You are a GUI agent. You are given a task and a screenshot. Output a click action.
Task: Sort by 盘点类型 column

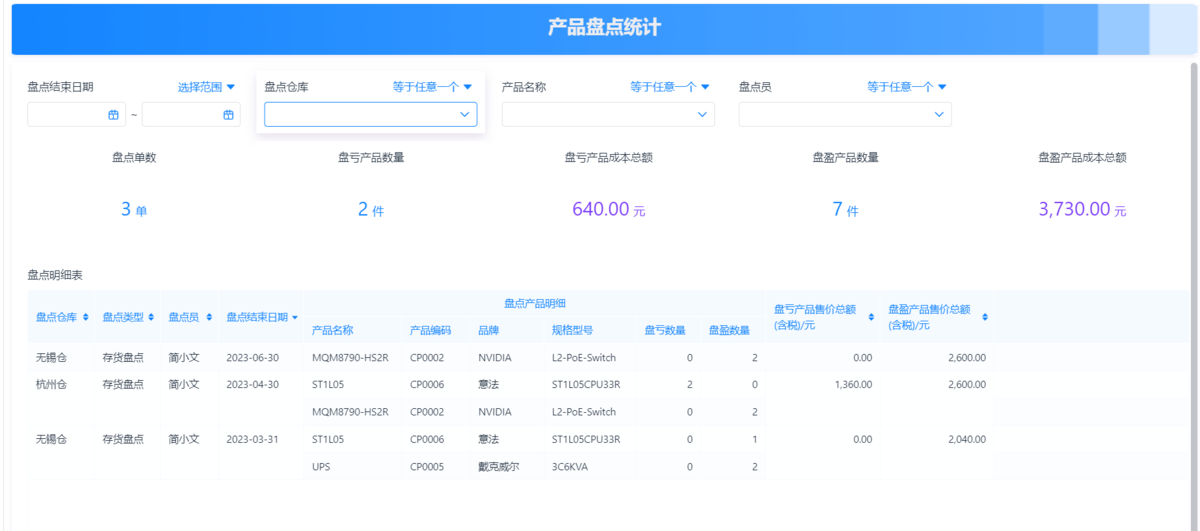pyautogui.click(x=151, y=317)
